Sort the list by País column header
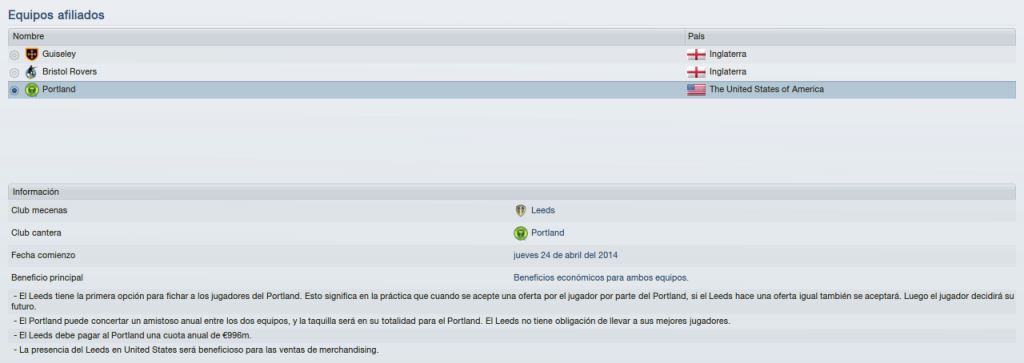Image resolution: width=1024 pixels, height=363 pixels. pyautogui.click(x=850, y=37)
